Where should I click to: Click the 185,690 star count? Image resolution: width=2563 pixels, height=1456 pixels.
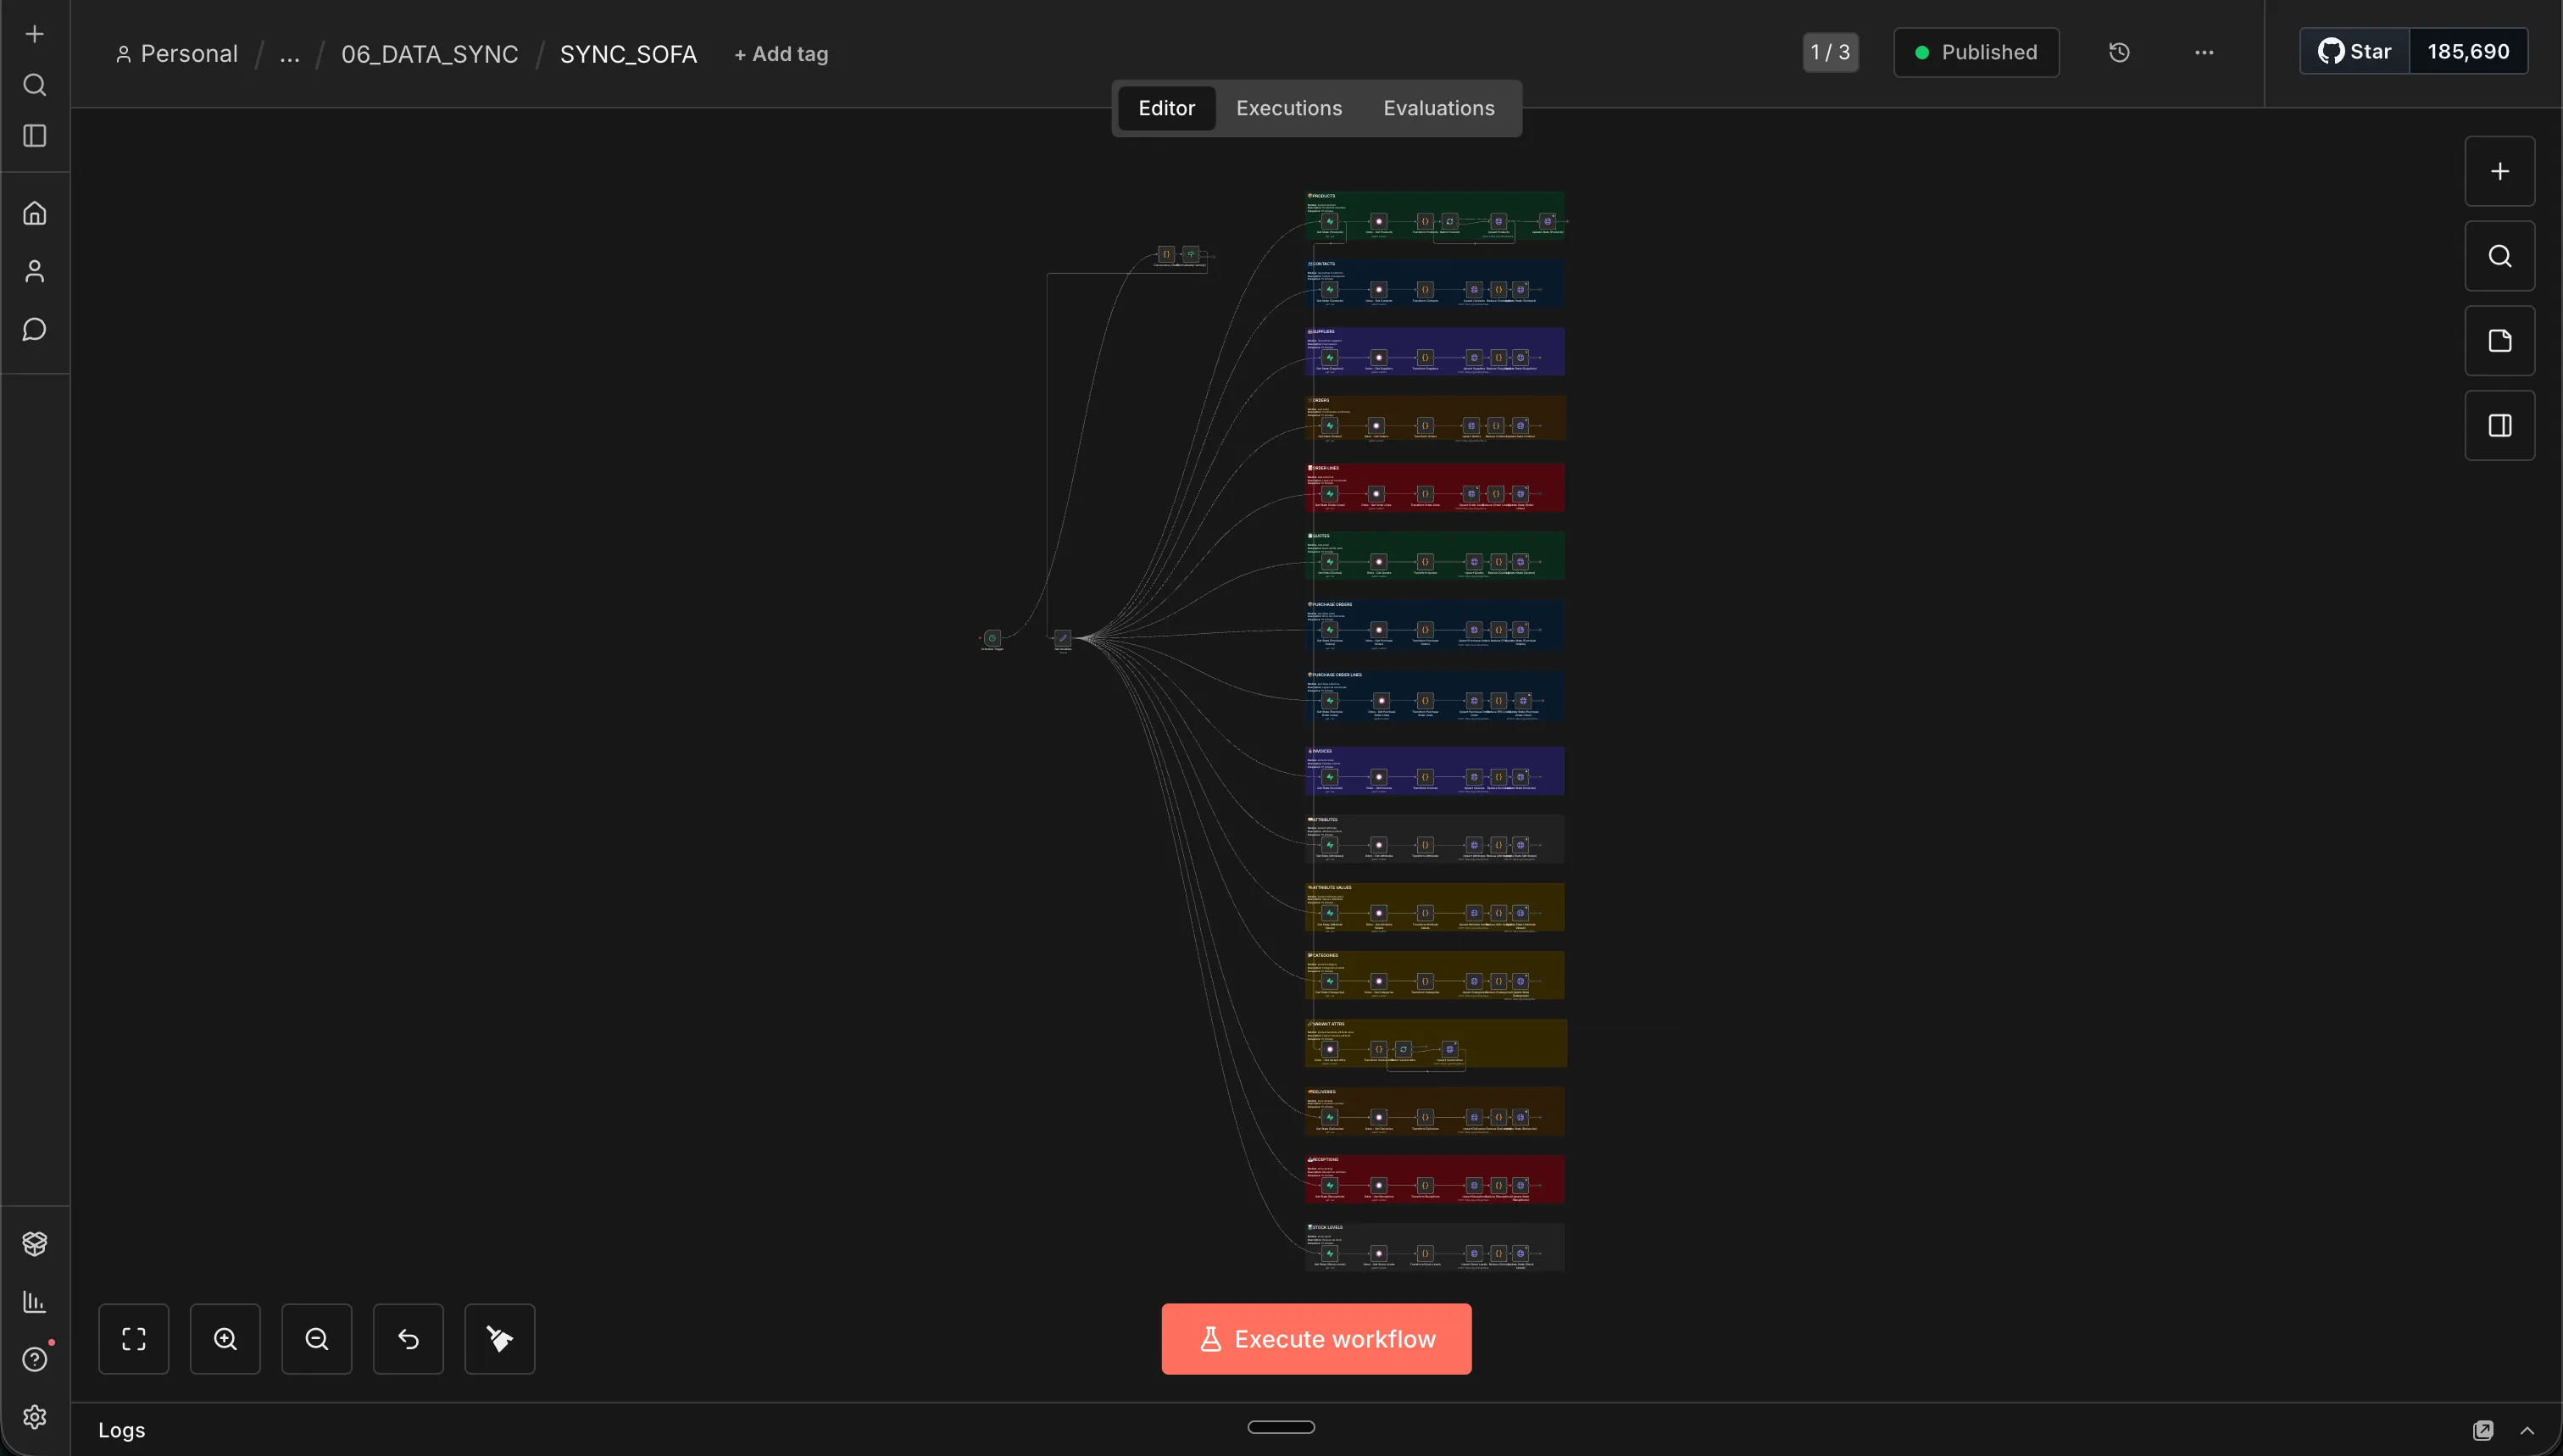(2468, 51)
